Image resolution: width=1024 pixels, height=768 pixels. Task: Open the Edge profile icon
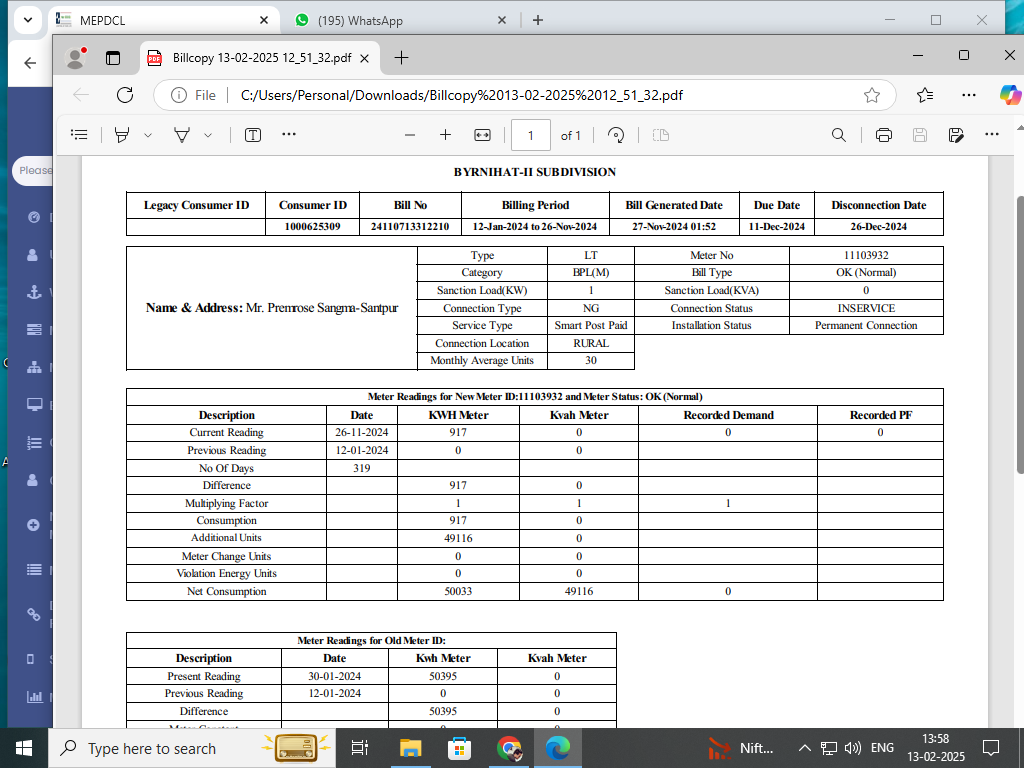(76, 58)
